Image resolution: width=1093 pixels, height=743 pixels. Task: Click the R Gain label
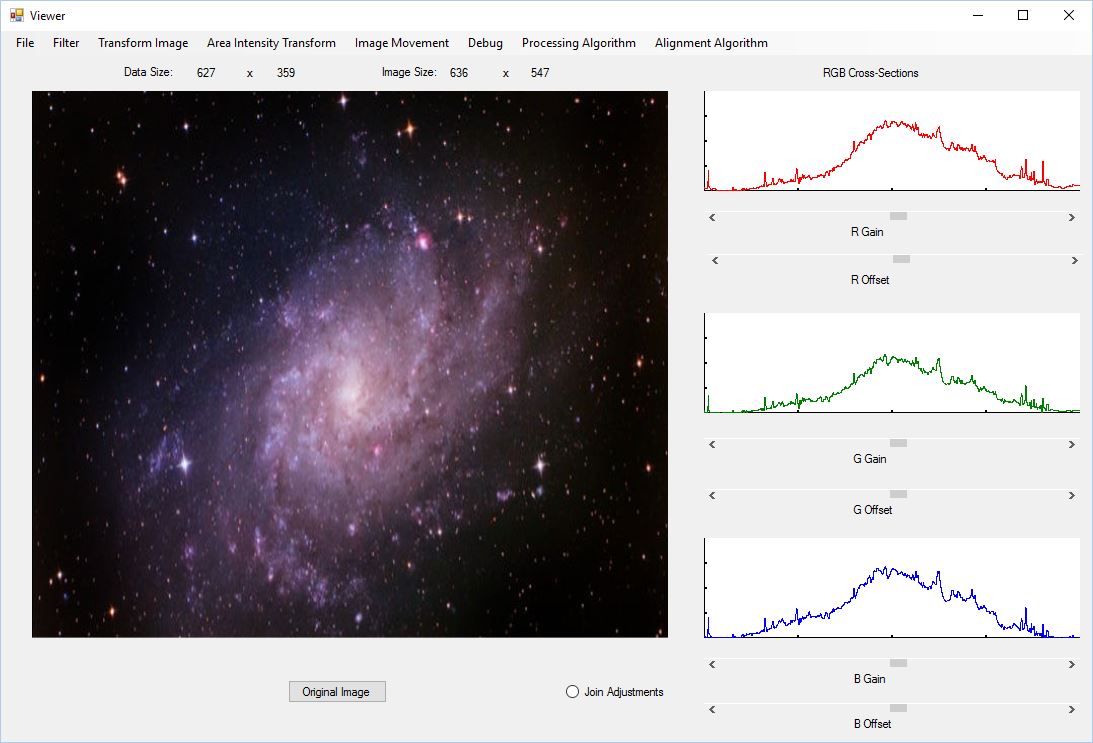867,232
